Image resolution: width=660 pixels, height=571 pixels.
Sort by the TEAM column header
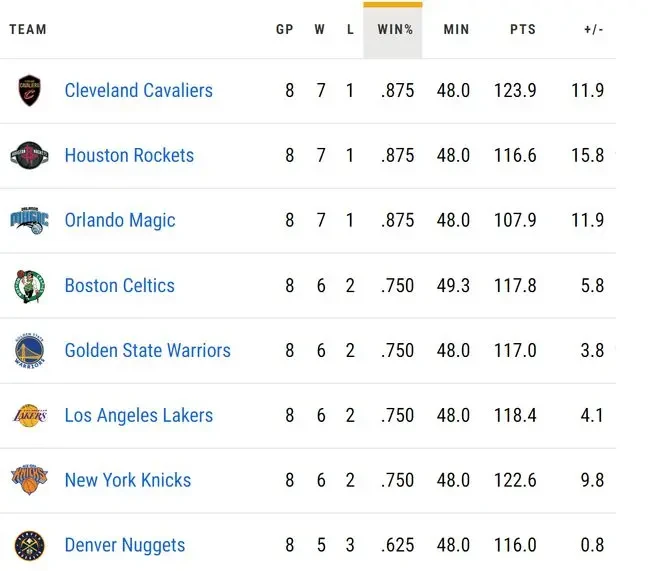click(28, 29)
